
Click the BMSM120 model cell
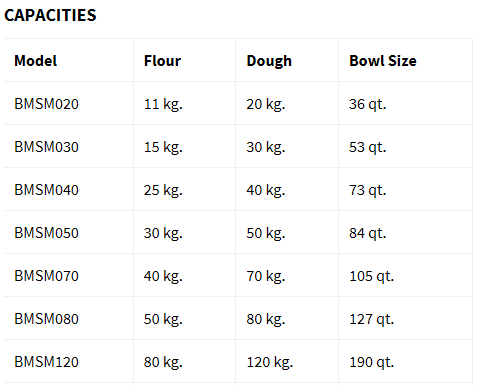pyautogui.click(x=46, y=362)
